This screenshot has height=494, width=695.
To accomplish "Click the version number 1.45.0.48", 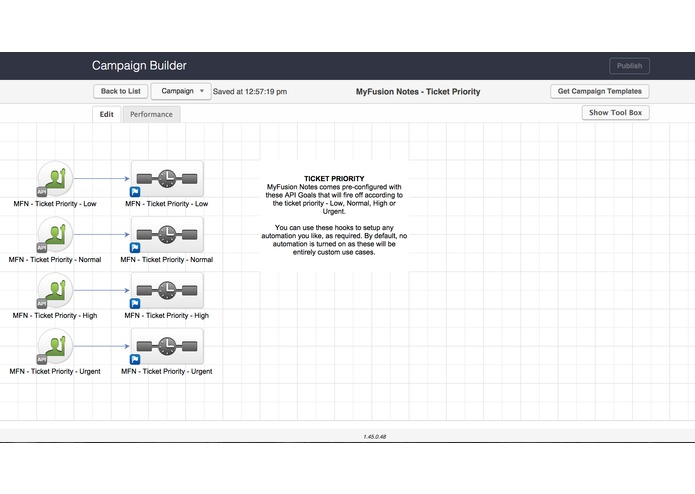I will [375, 437].
